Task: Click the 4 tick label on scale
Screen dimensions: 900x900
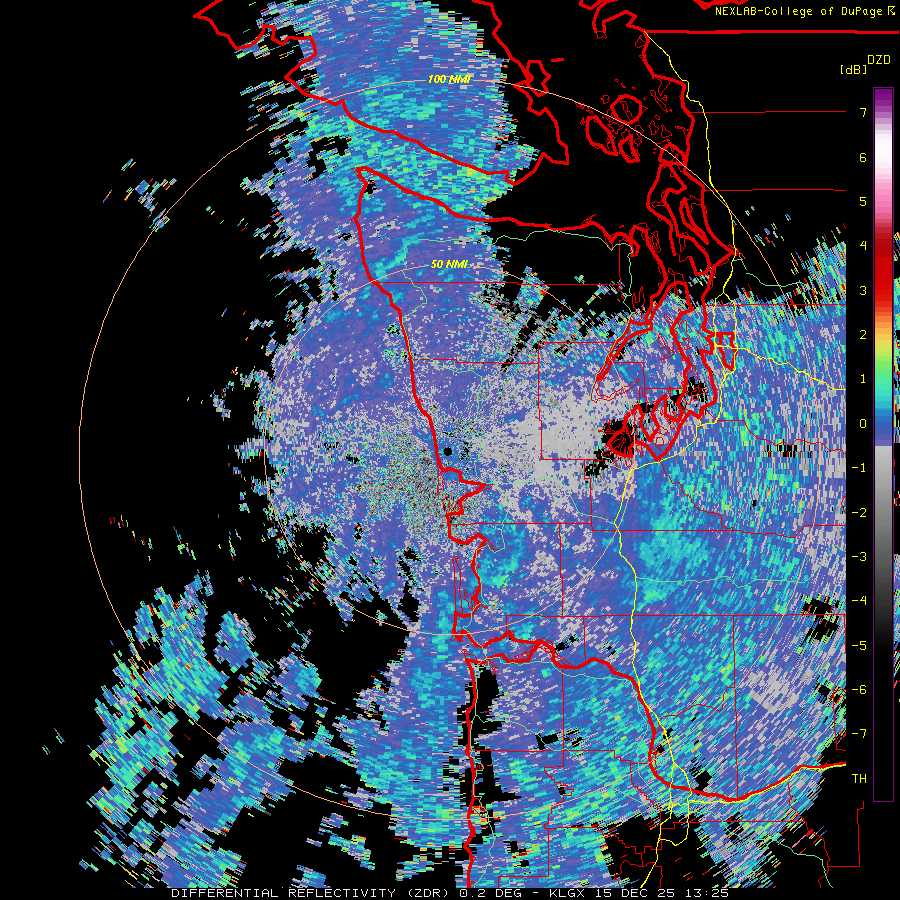Action: tap(863, 246)
